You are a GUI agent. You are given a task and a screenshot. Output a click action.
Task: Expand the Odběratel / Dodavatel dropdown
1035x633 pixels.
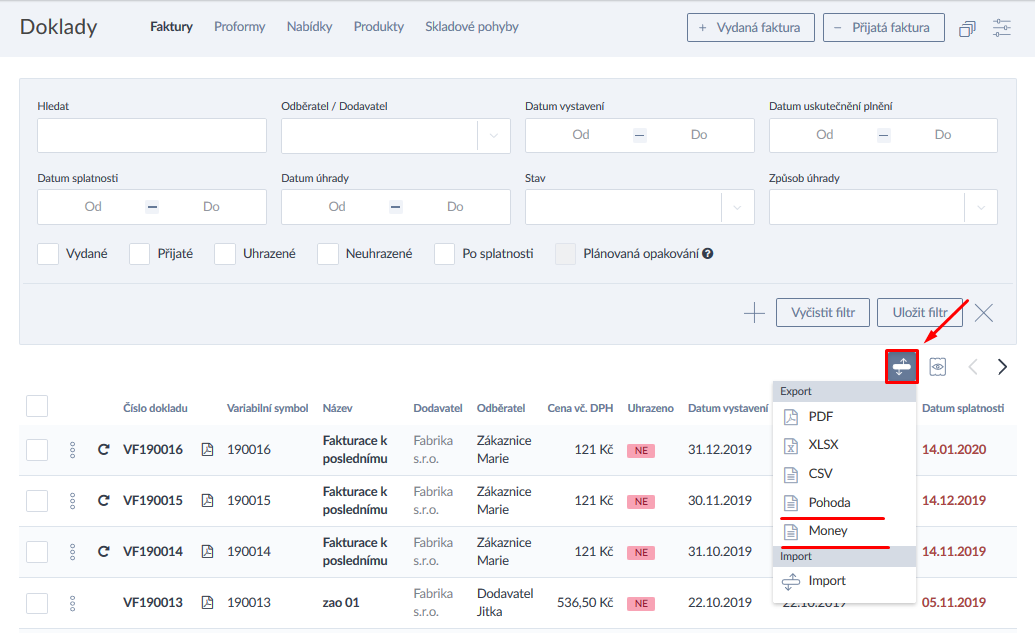[x=493, y=136]
